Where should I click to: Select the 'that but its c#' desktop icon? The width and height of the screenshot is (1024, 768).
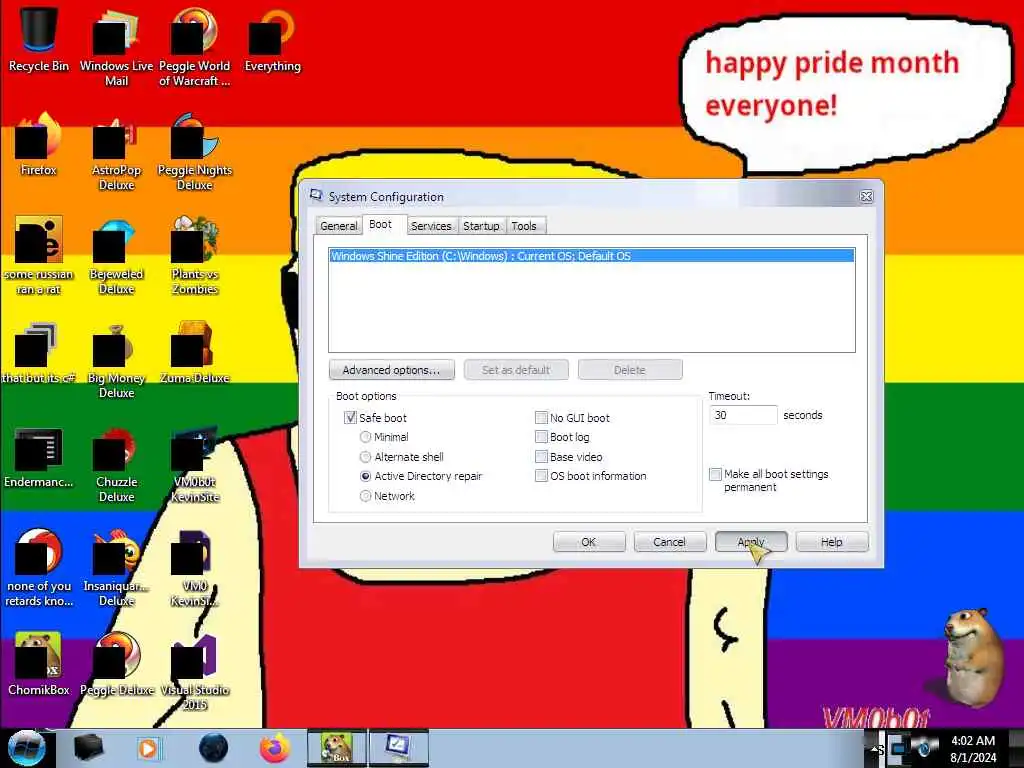tap(39, 353)
